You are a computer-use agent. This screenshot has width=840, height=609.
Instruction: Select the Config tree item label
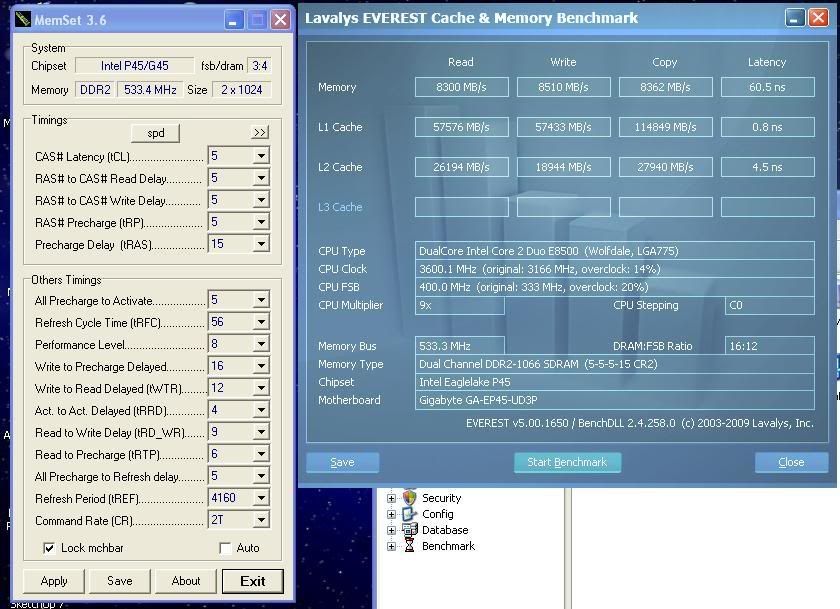[x=438, y=514]
